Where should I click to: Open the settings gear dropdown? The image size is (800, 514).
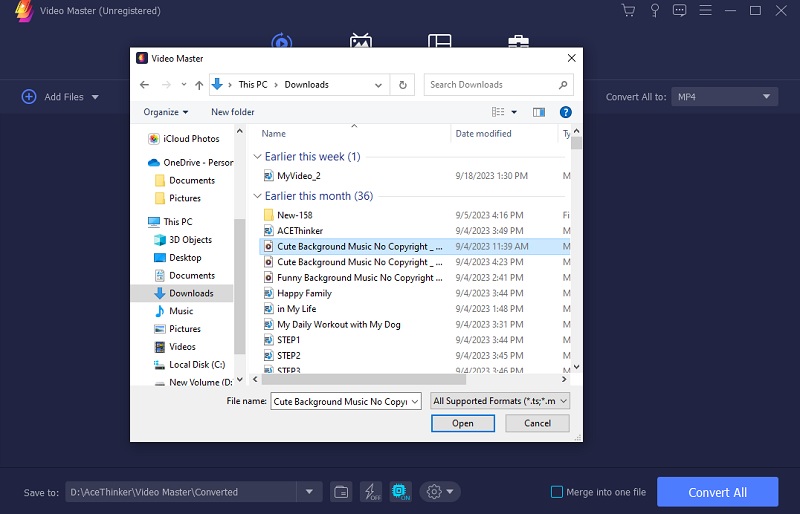click(x=440, y=492)
